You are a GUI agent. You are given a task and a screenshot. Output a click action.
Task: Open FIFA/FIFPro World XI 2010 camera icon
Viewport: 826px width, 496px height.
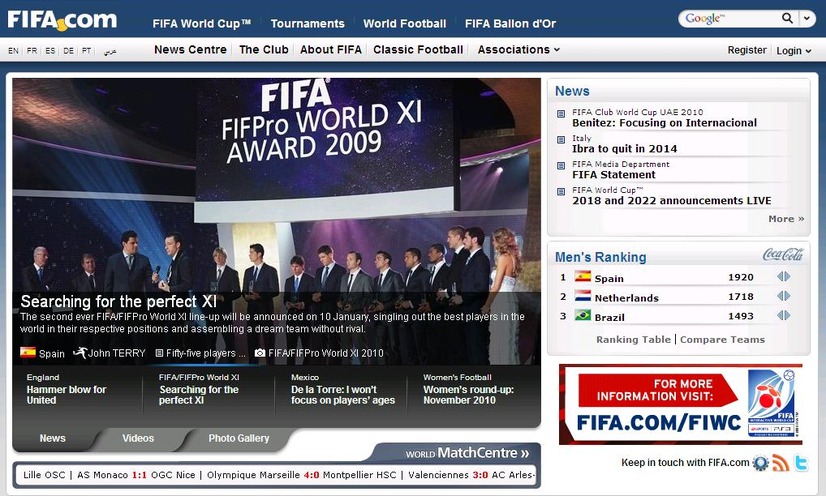260,353
